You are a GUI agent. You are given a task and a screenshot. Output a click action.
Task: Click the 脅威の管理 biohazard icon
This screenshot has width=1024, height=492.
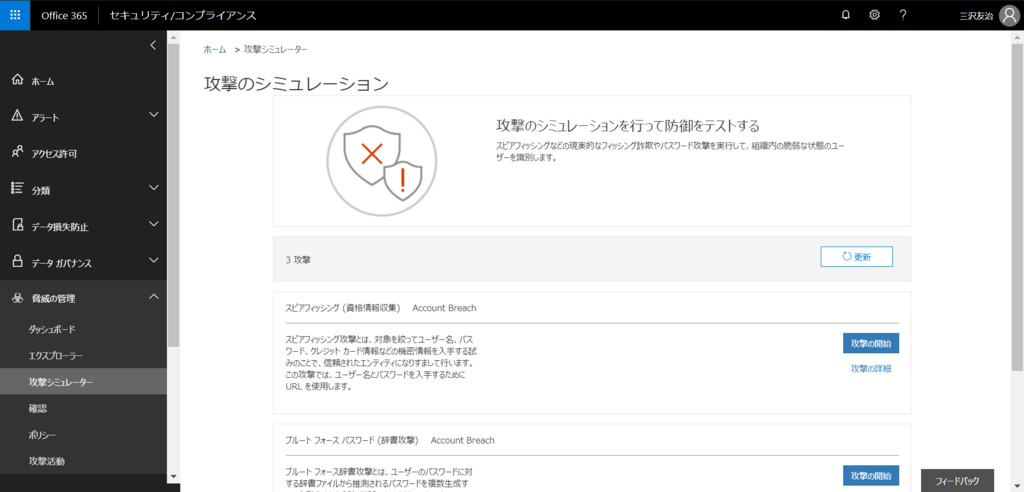pos(18,298)
